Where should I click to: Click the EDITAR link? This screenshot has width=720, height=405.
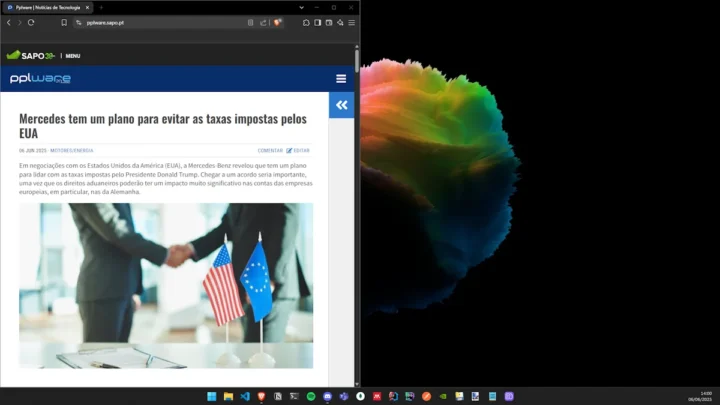299,150
